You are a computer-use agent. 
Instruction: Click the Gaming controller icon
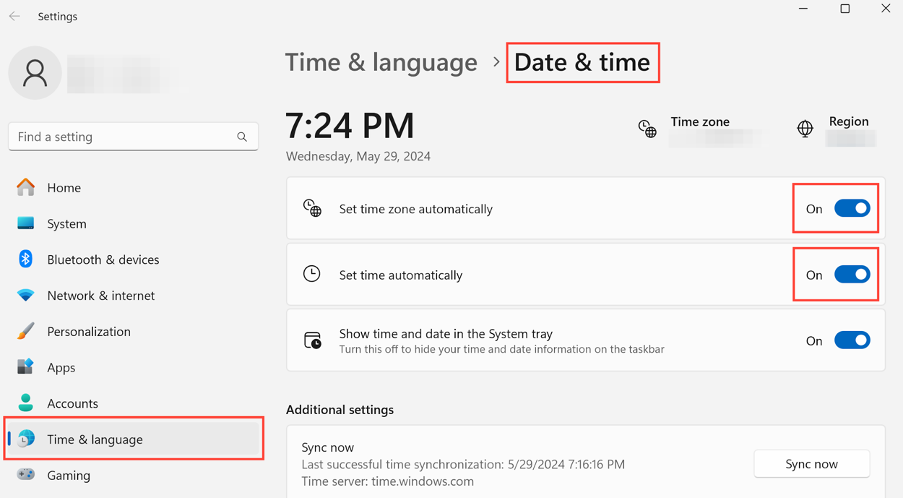click(x=25, y=474)
